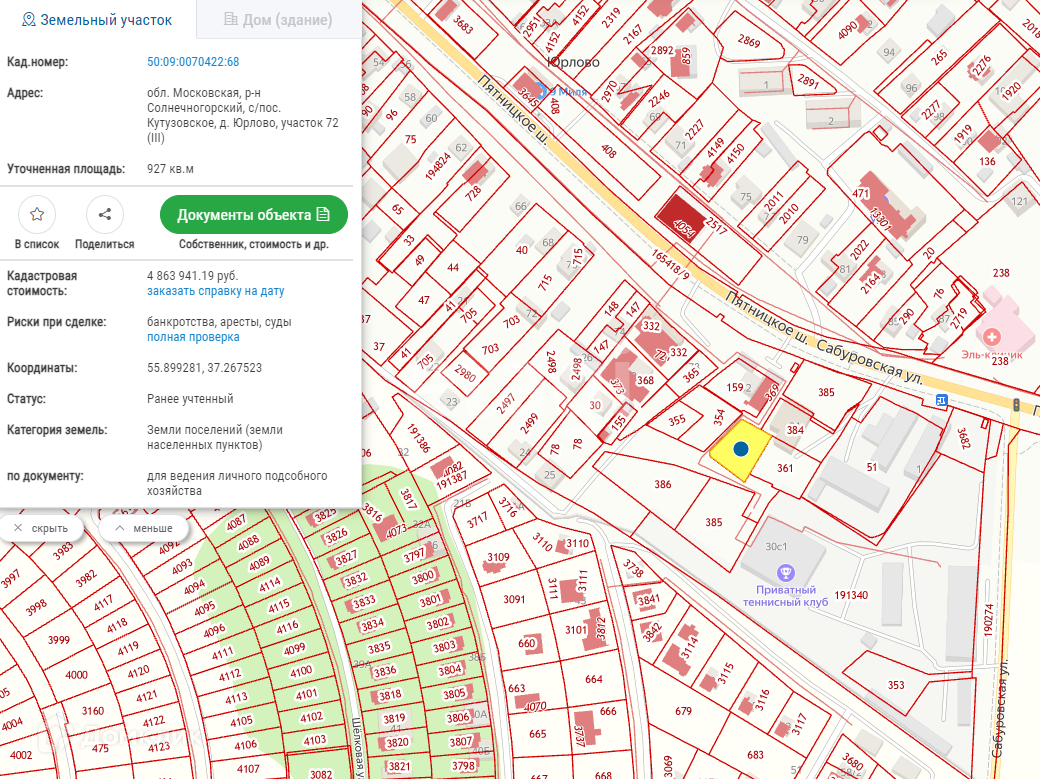The image size is (1040, 779).
Task: Click parcel 361 next to highlighted plot
Action: (x=785, y=468)
